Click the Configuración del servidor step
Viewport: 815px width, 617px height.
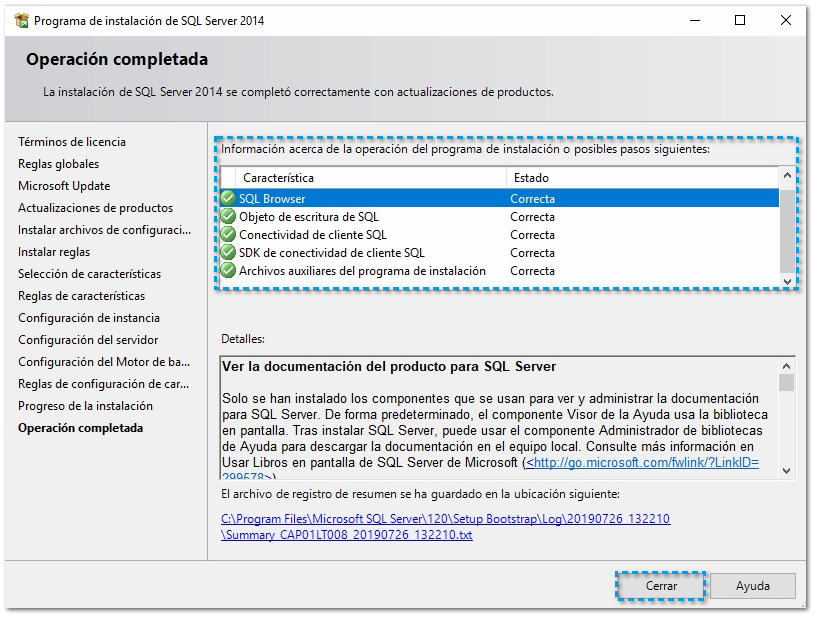coord(88,340)
